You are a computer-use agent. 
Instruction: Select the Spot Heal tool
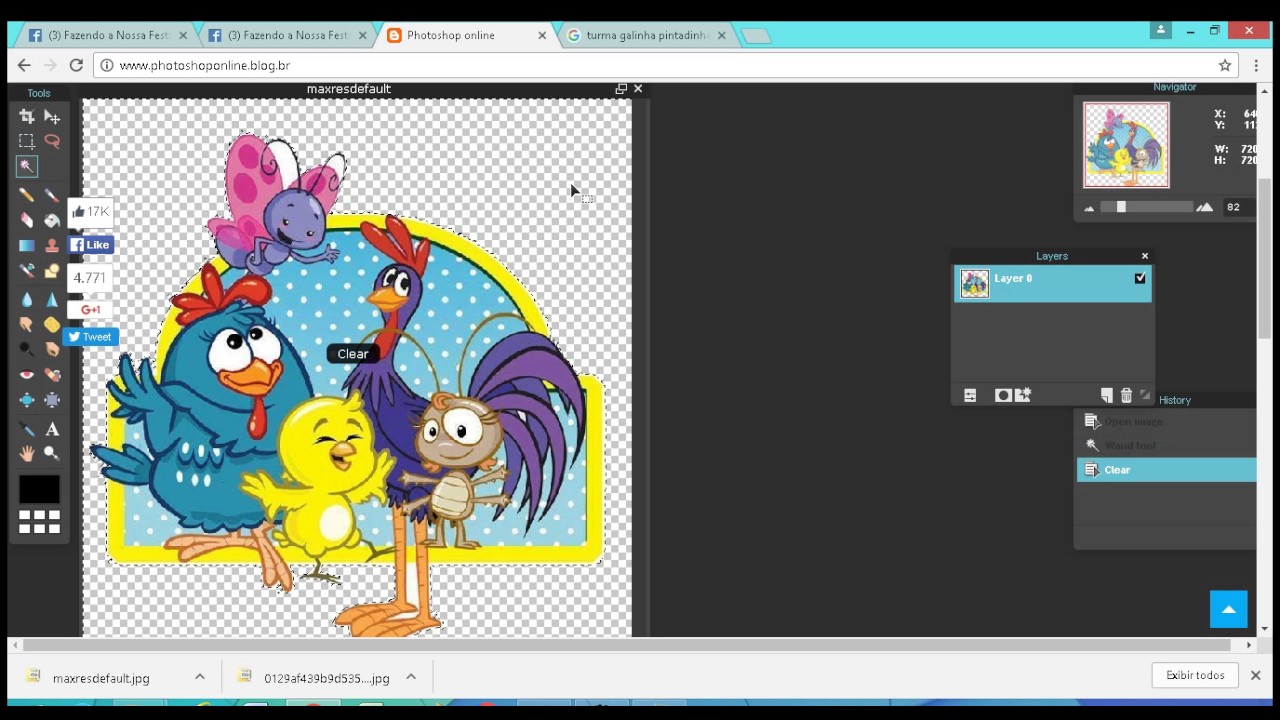52,375
